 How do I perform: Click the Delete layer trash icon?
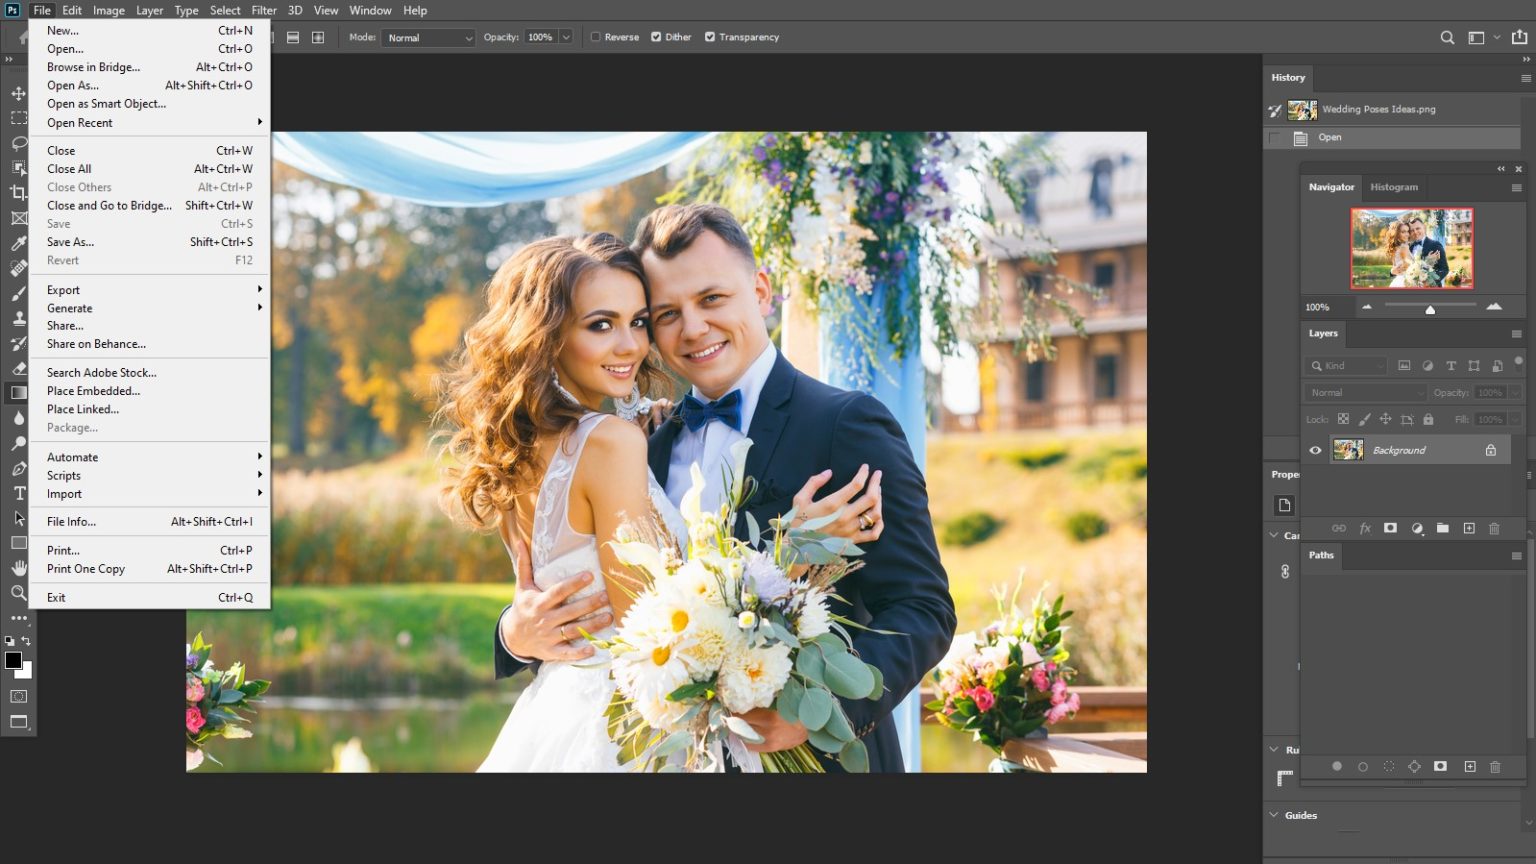[1494, 528]
